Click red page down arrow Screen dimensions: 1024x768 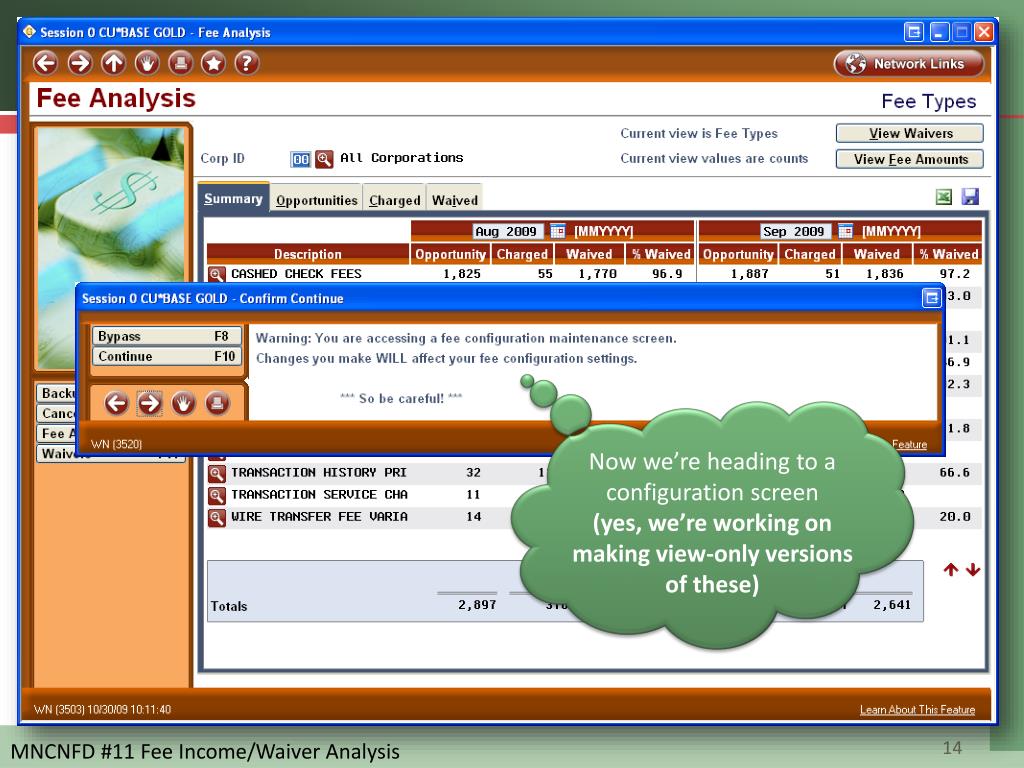click(x=973, y=569)
